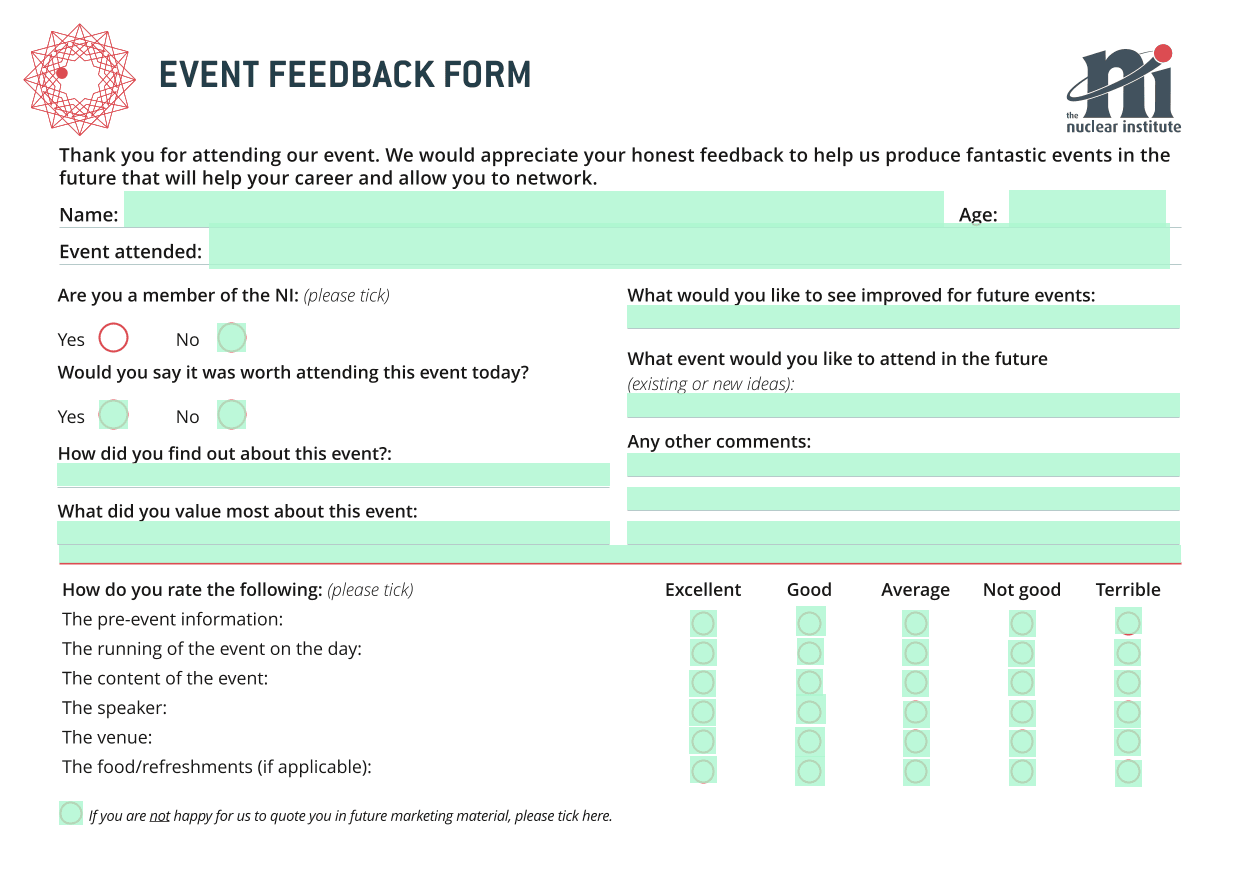Click the Age input field
The image size is (1240, 874).
1087,208
